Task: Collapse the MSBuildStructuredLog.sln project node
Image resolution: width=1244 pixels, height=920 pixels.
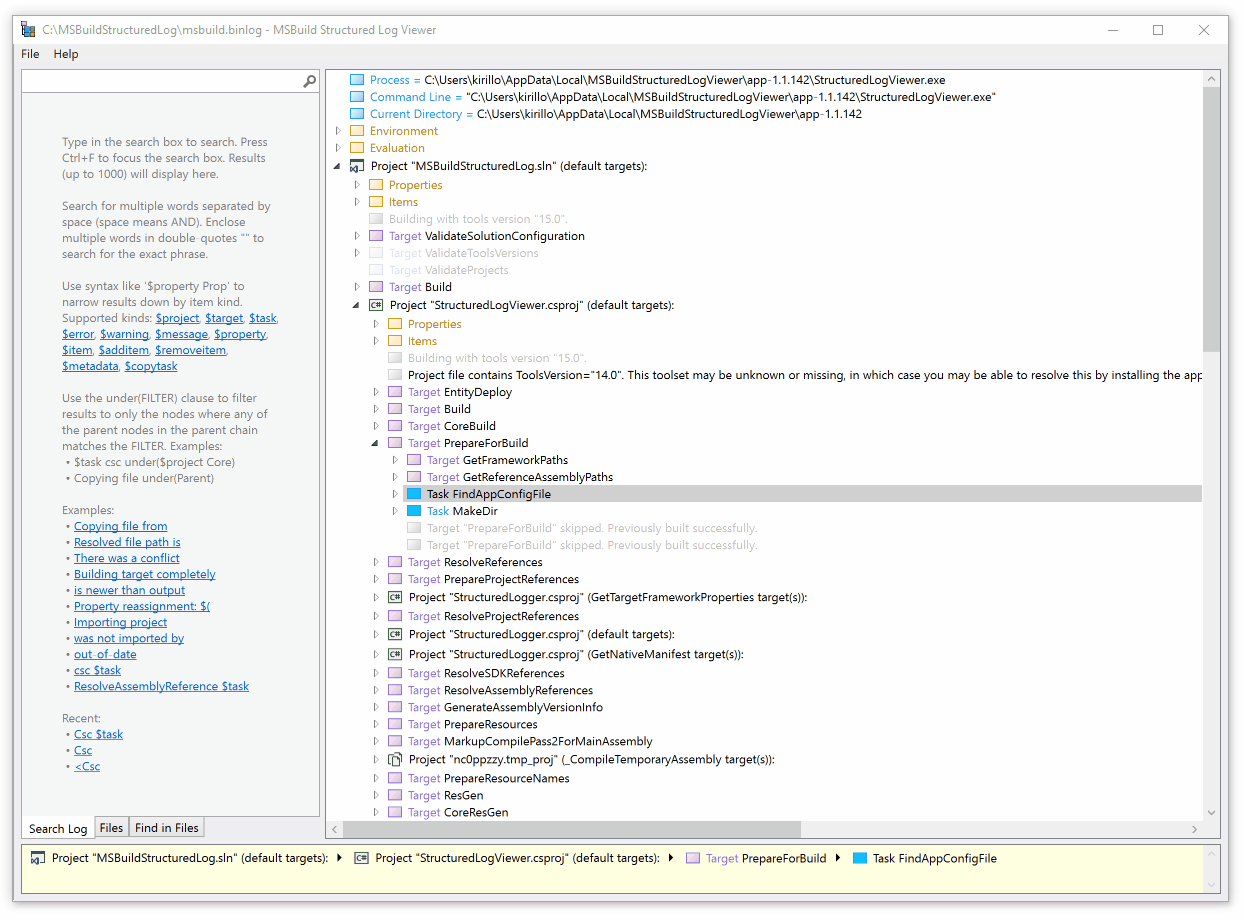Action: pos(338,166)
